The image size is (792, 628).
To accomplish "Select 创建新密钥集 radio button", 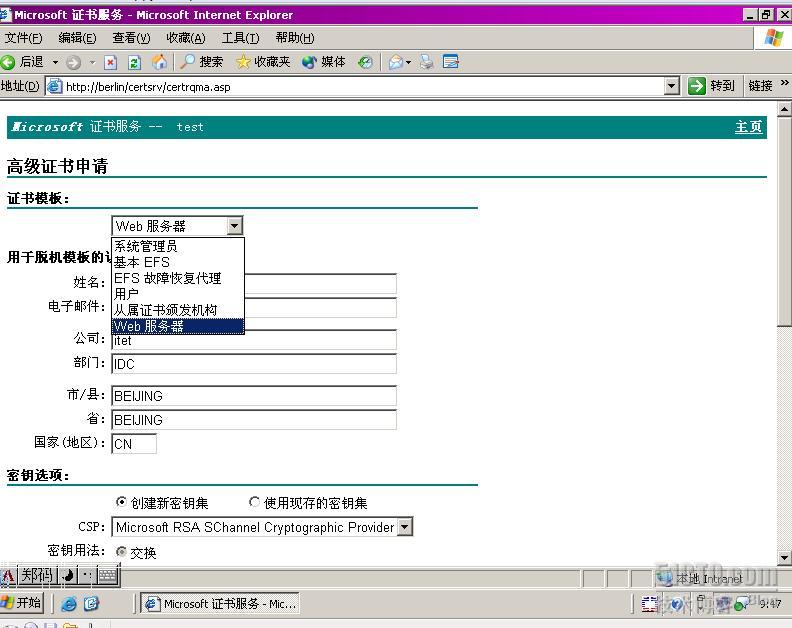I will point(121,502).
